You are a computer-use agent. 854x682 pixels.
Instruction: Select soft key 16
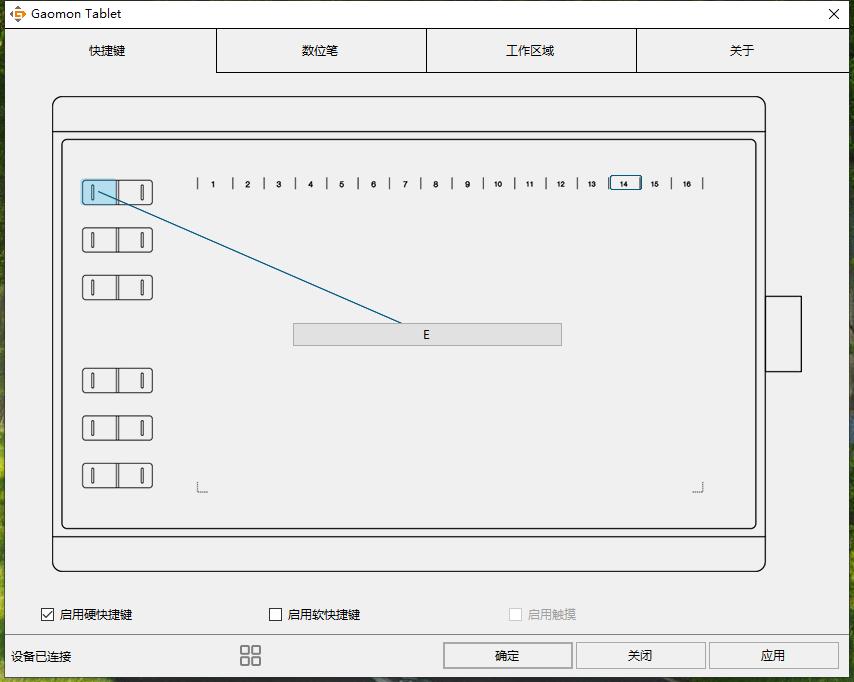pyautogui.click(x=687, y=184)
